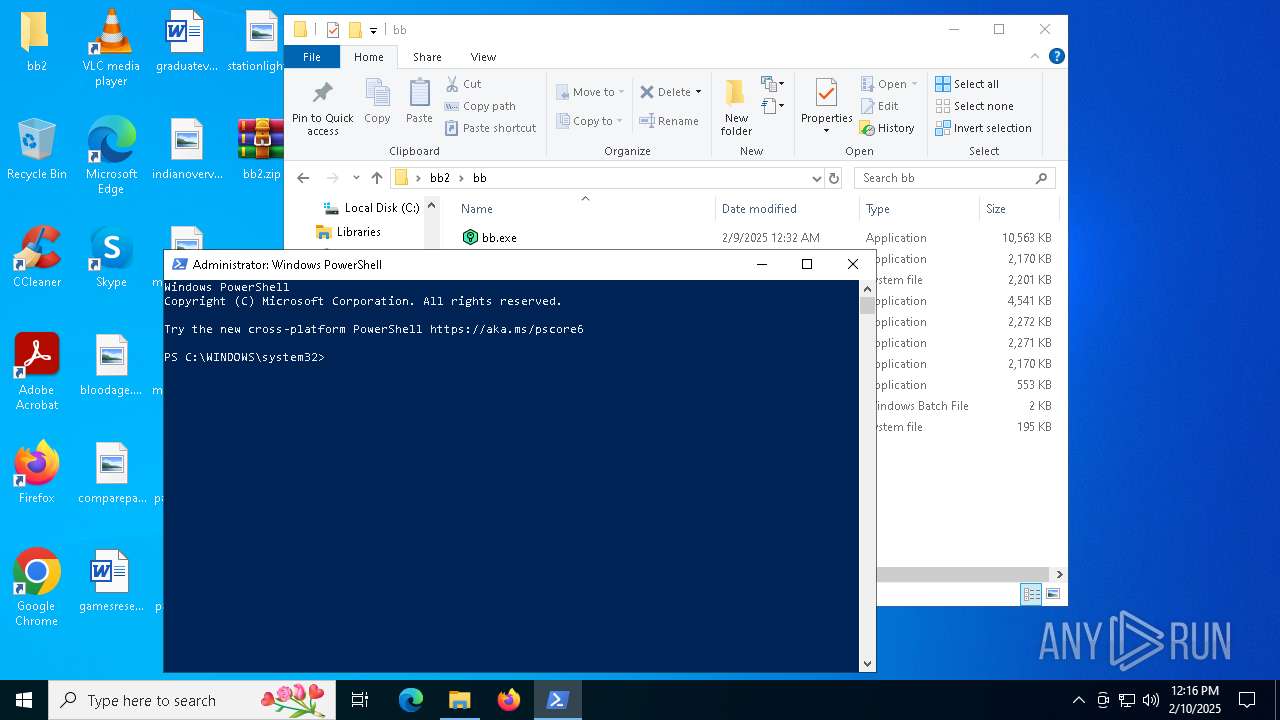Image resolution: width=1280 pixels, height=720 pixels.
Task: Click the PowerShell prompt area
Action: 510,475
